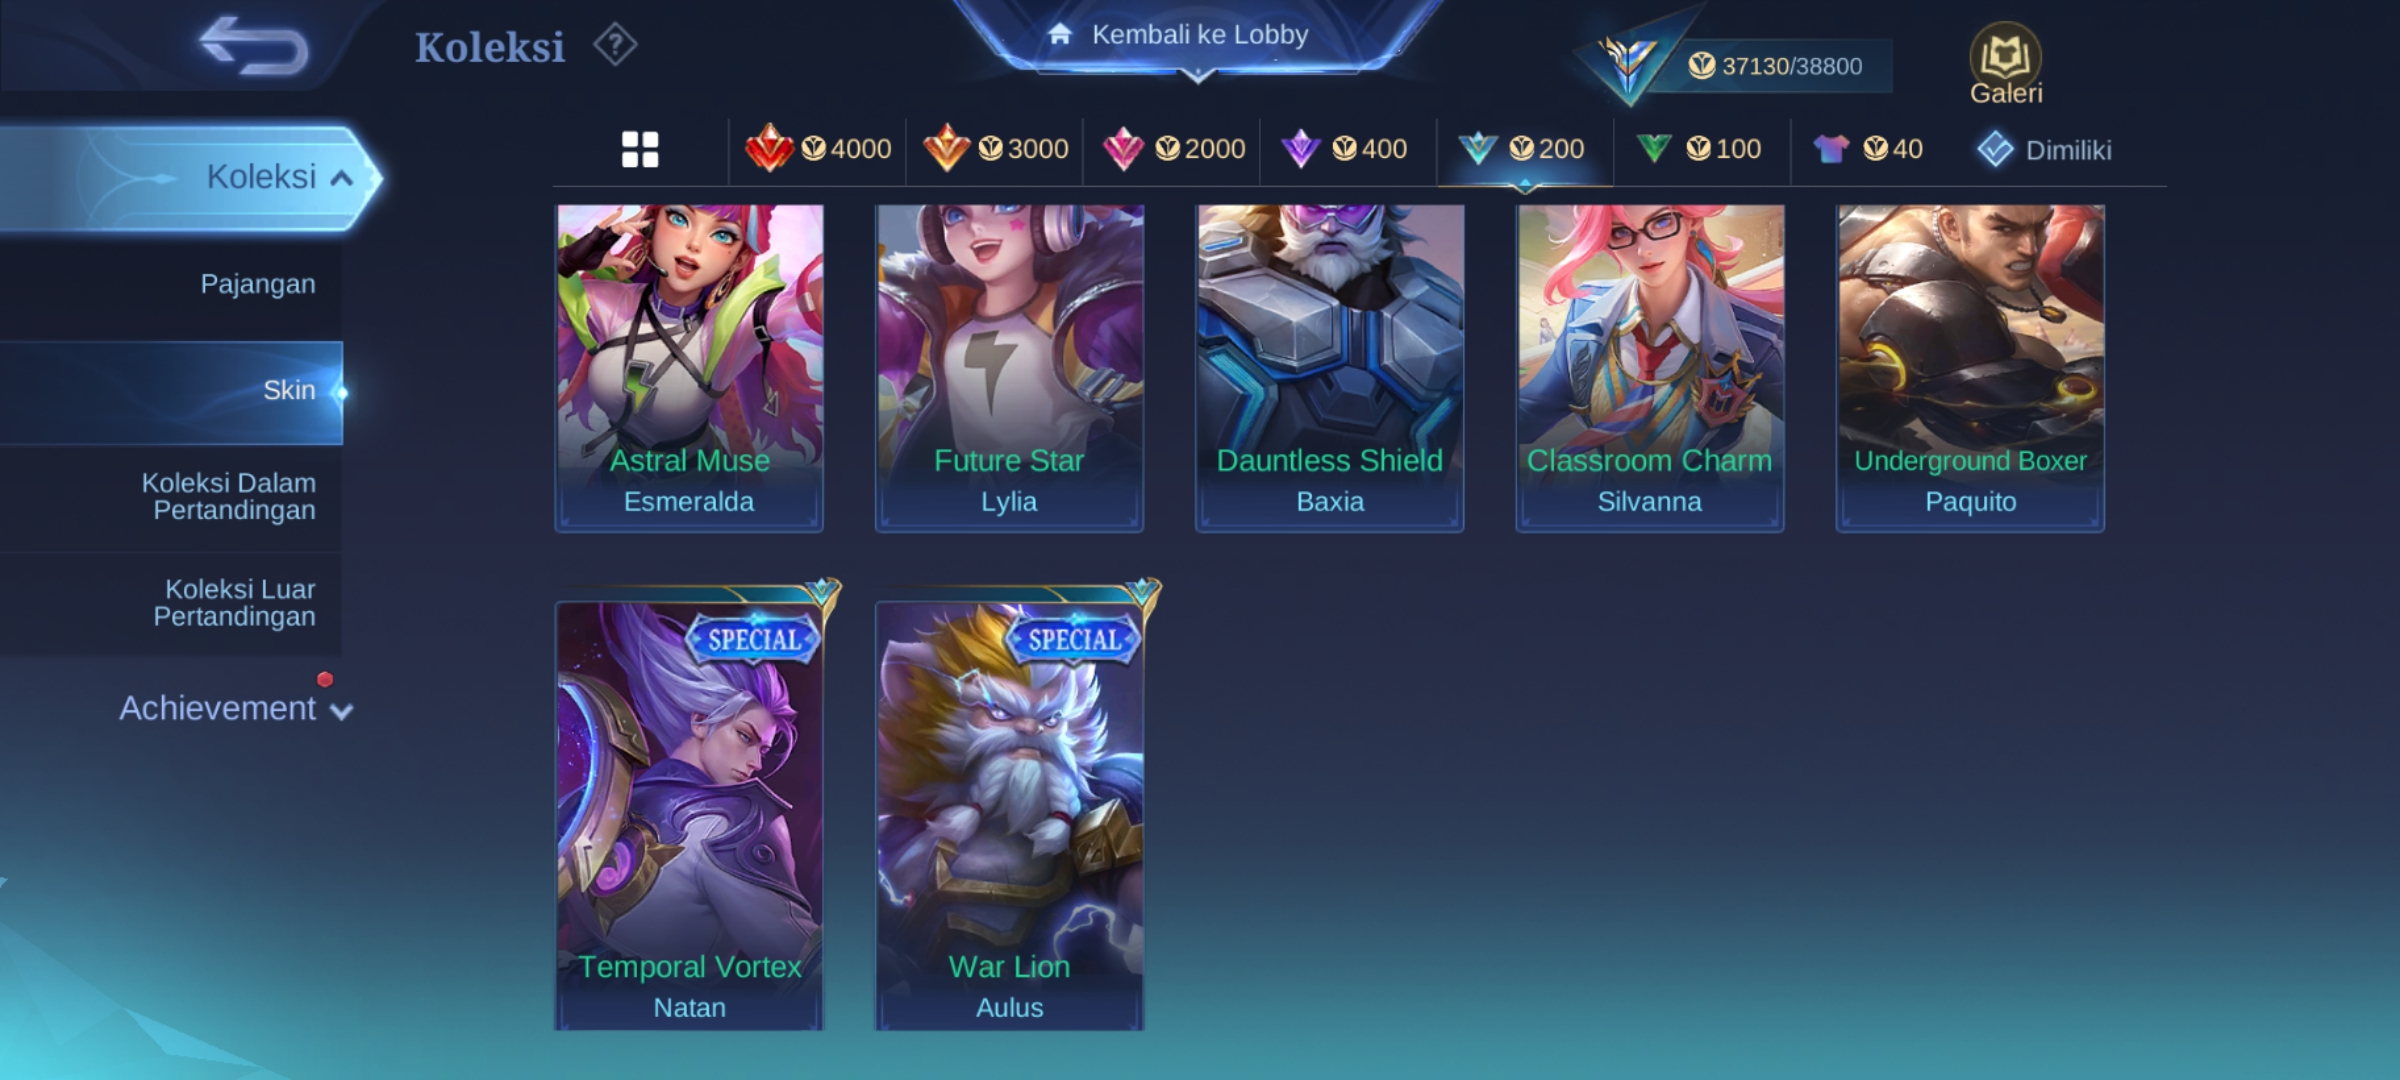
Task: Open the Kembali ke Lobby pull-down
Action: click(1198, 38)
